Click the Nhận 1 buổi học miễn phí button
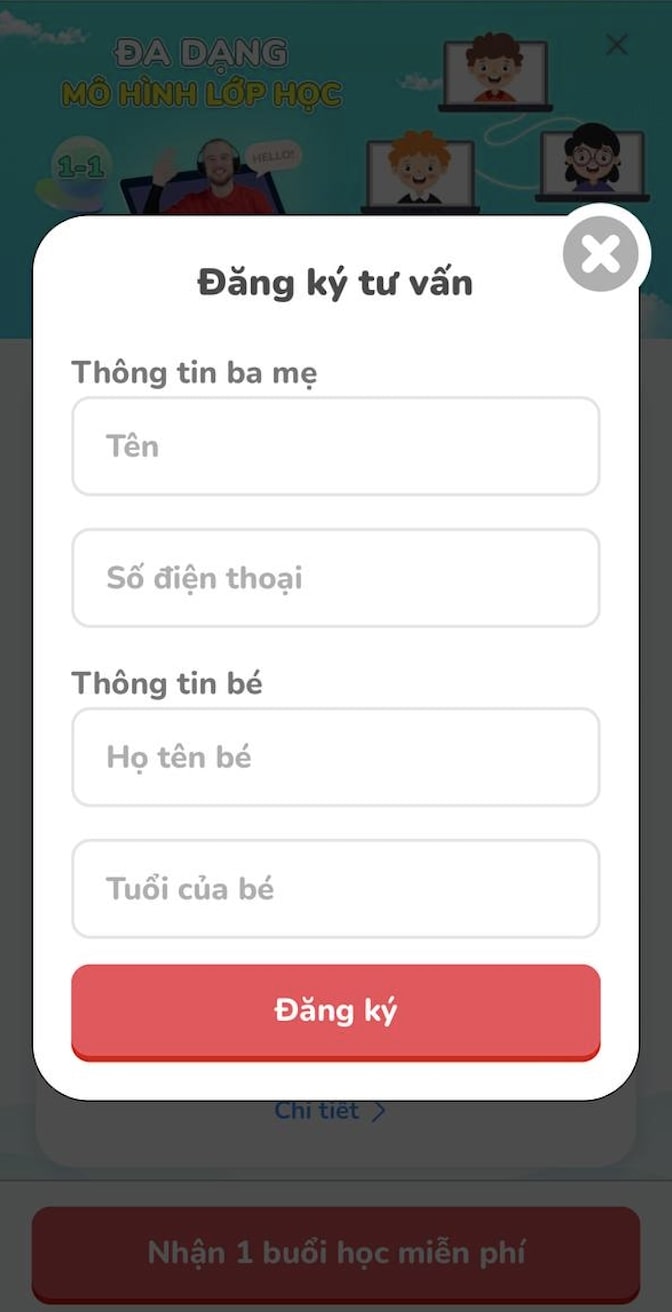Viewport: 672px width, 1312px height. [x=336, y=1251]
